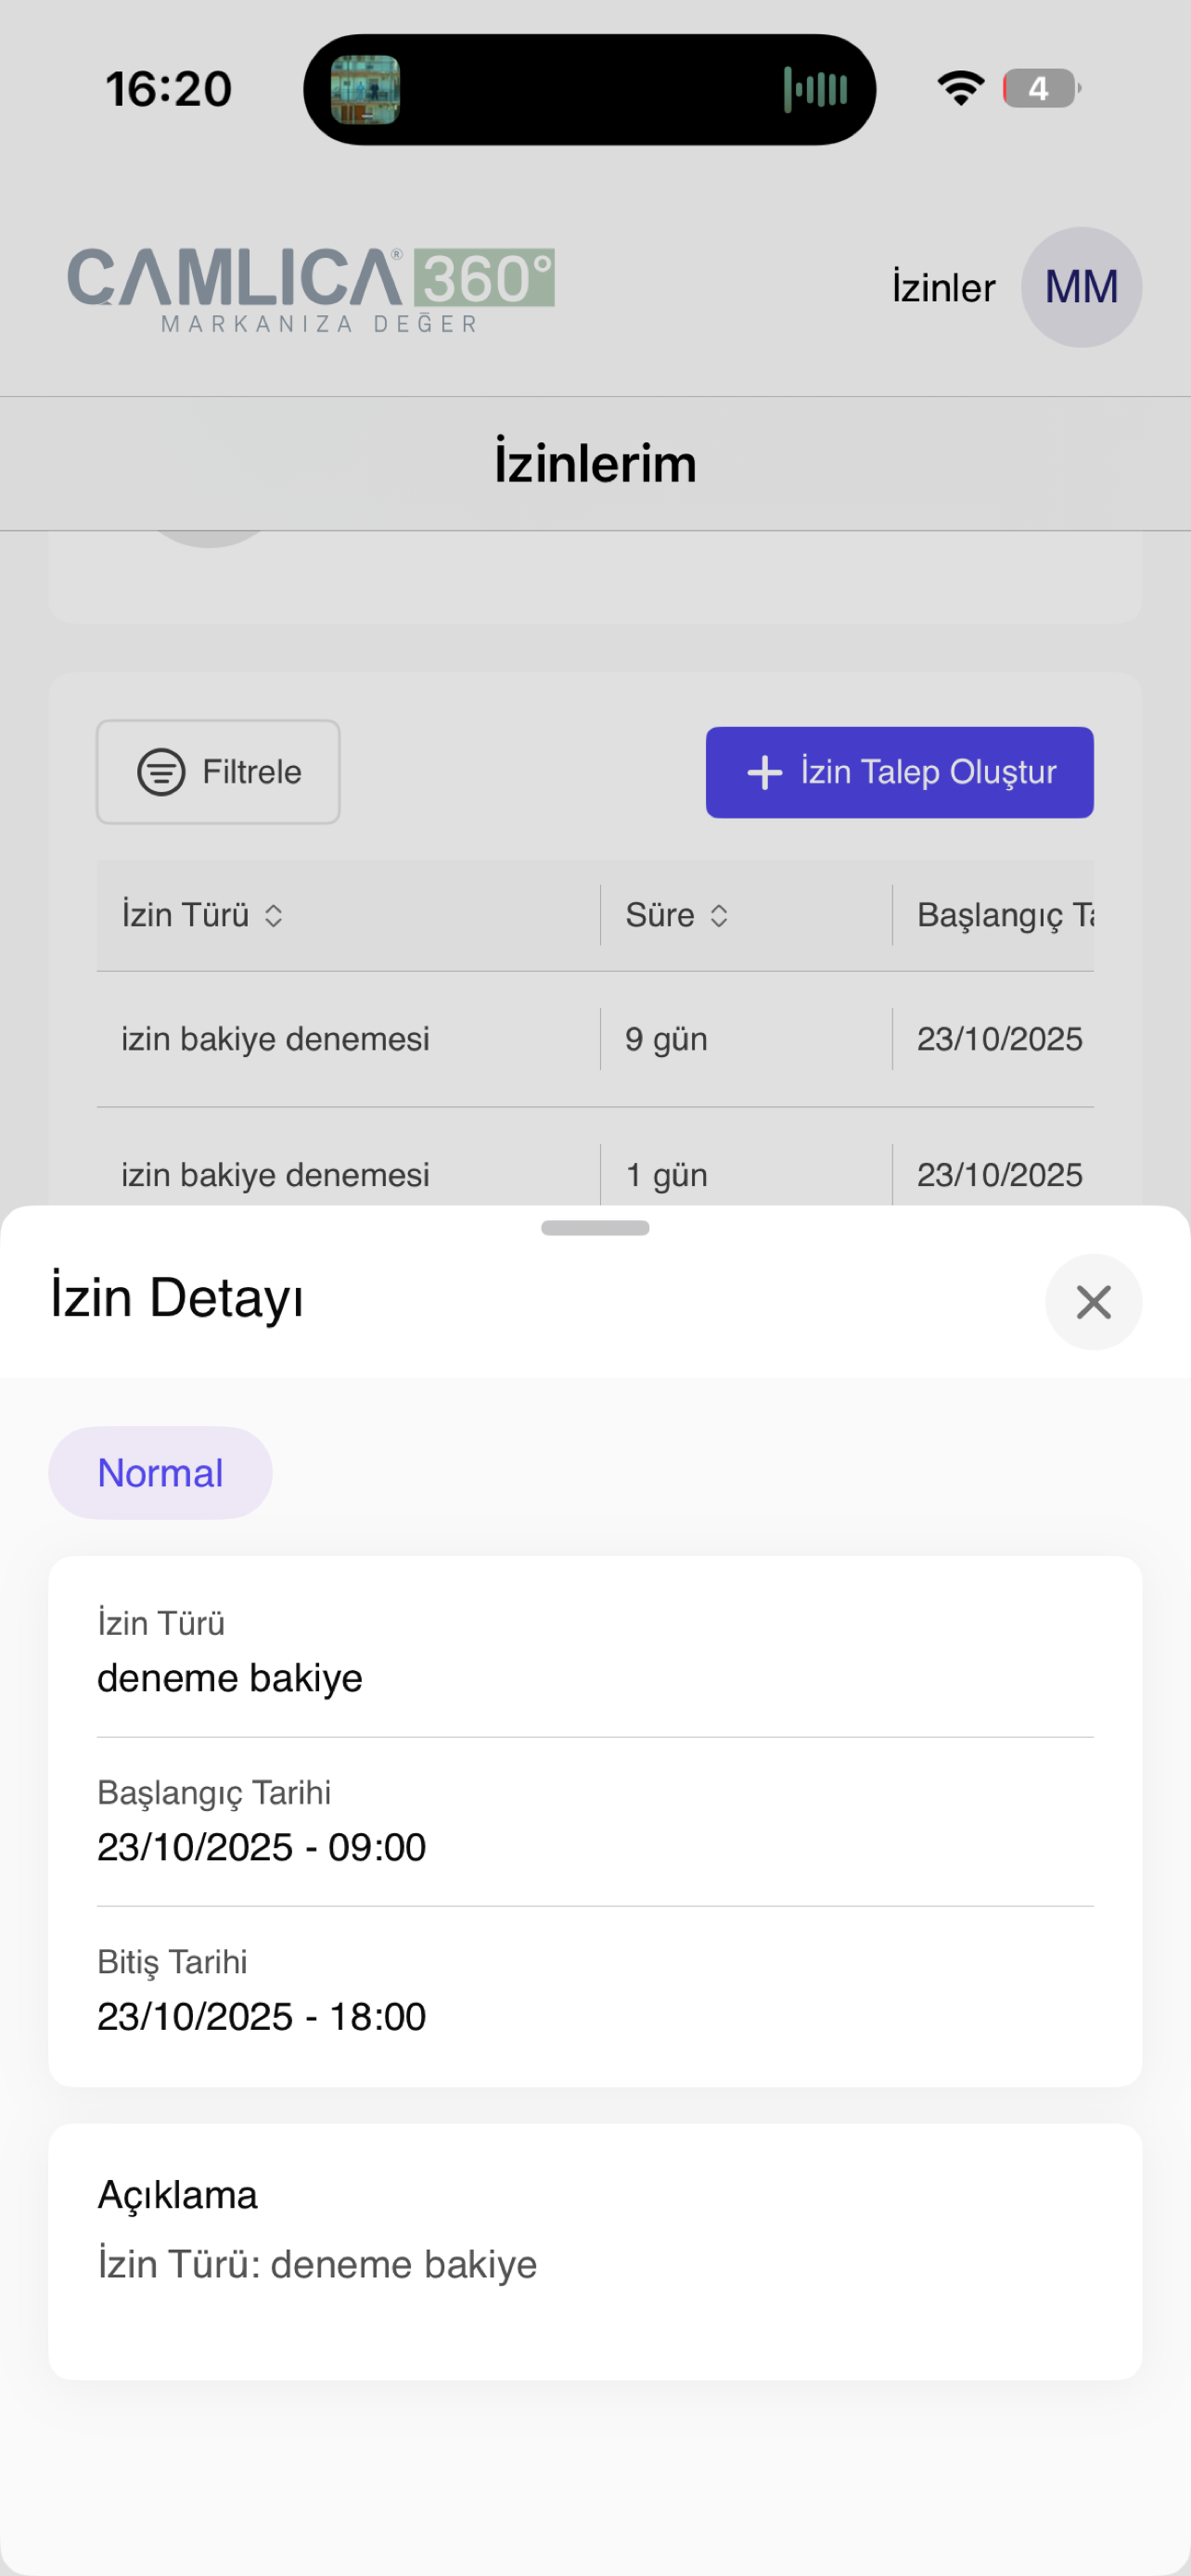This screenshot has height=2576, width=1191.
Task: Tap the Wi-Fi status icon
Action: [961, 88]
